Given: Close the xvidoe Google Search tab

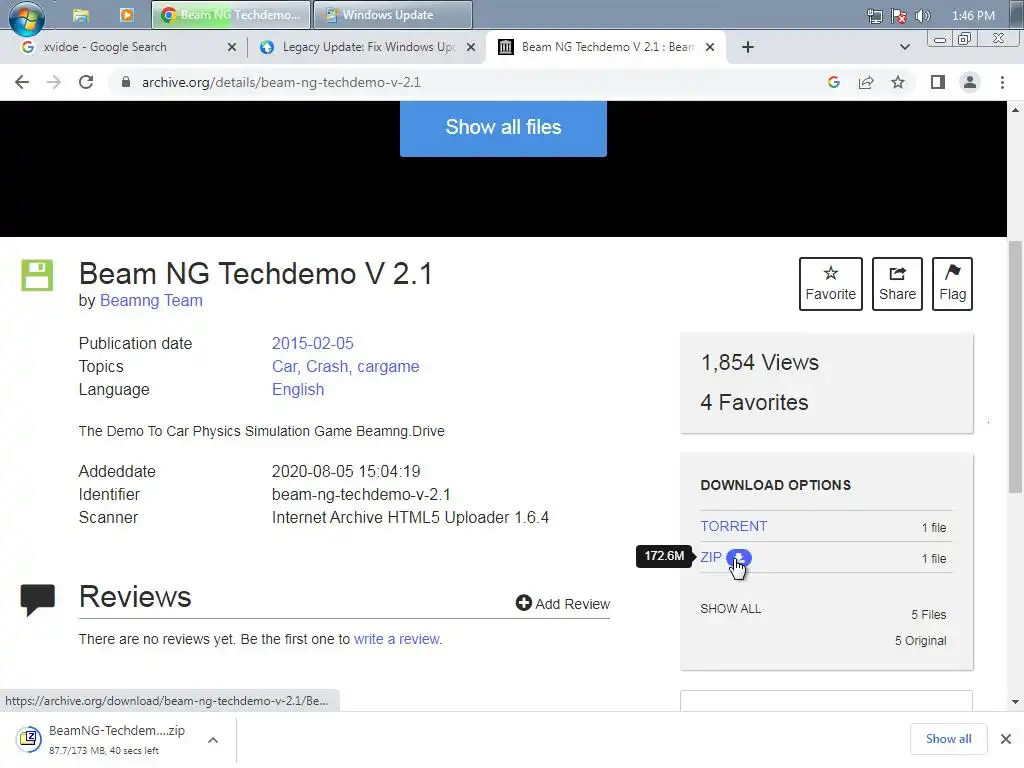Looking at the screenshot, I should (232, 47).
